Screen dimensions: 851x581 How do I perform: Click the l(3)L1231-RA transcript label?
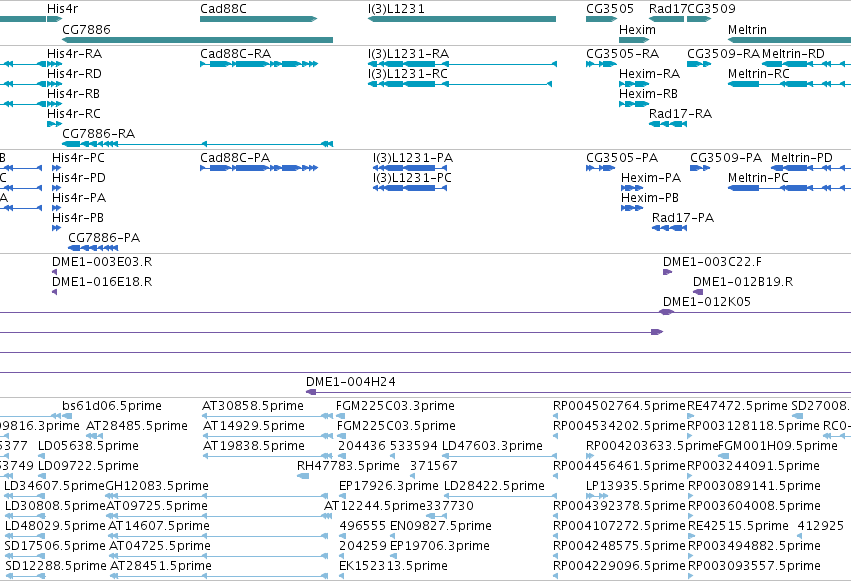pyautogui.click(x=408, y=54)
